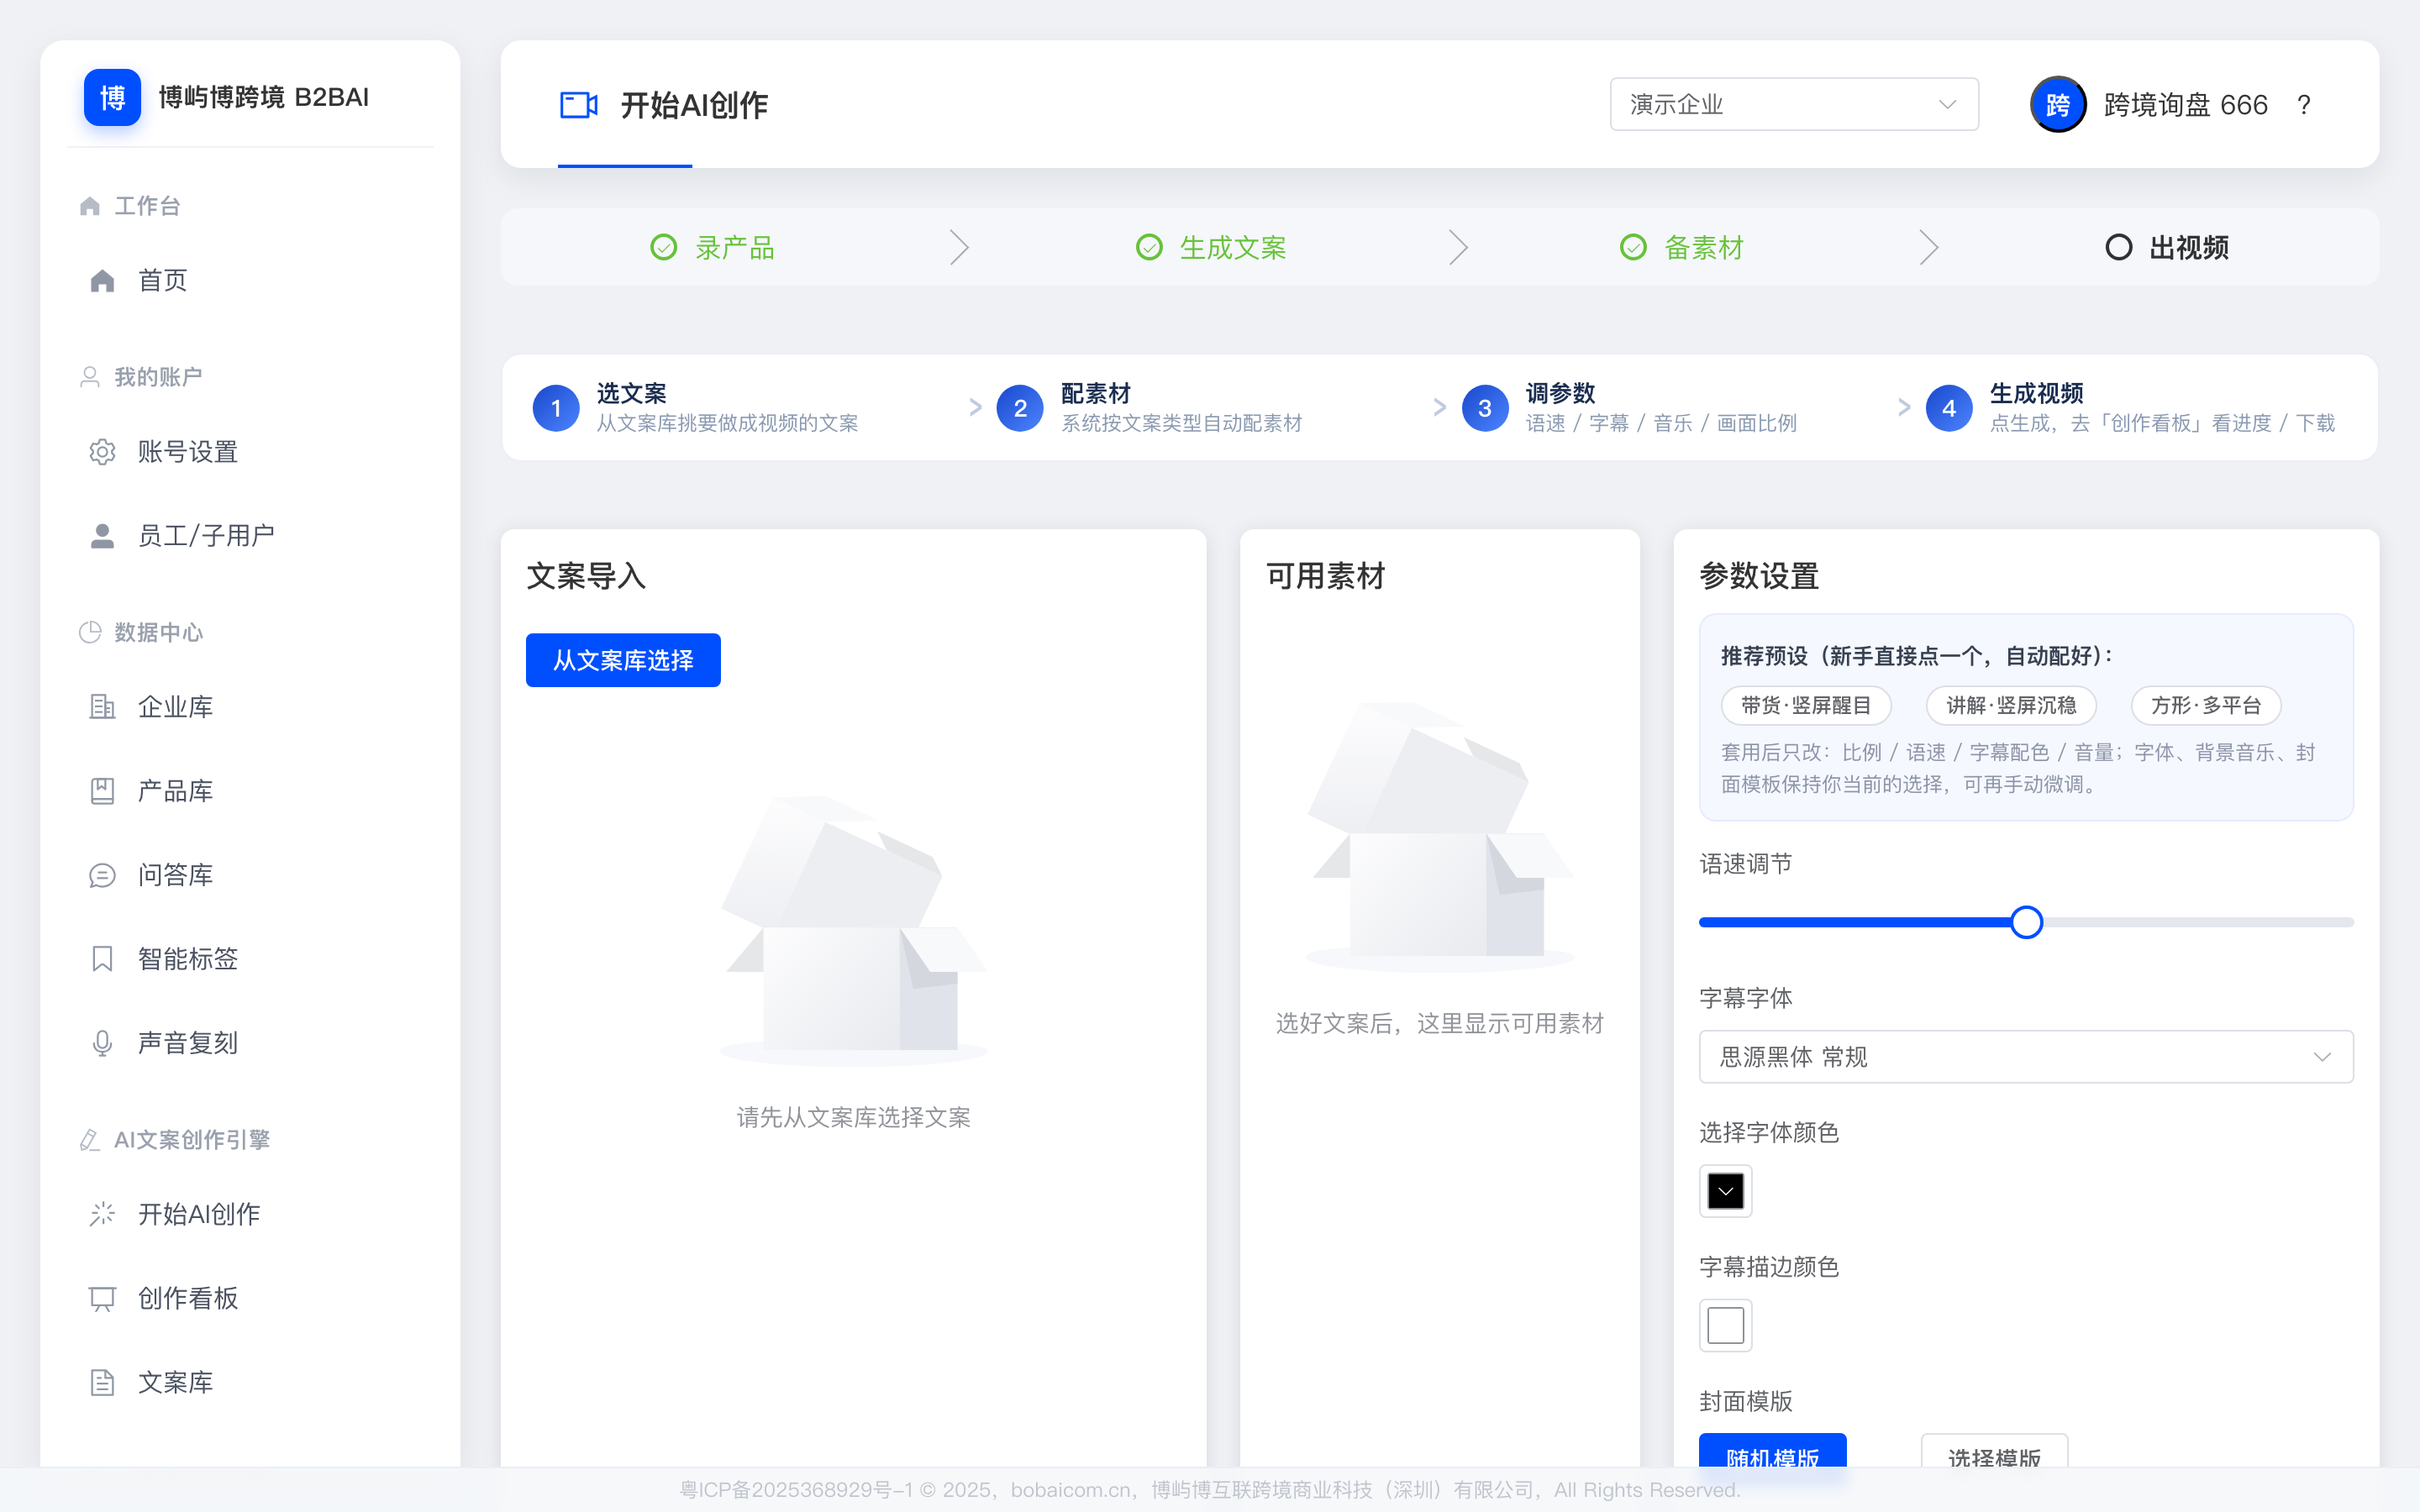Apply the 方形·多平台 preset
Viewport: 2420px width, 1512px height.
[x=2206, y=705]
